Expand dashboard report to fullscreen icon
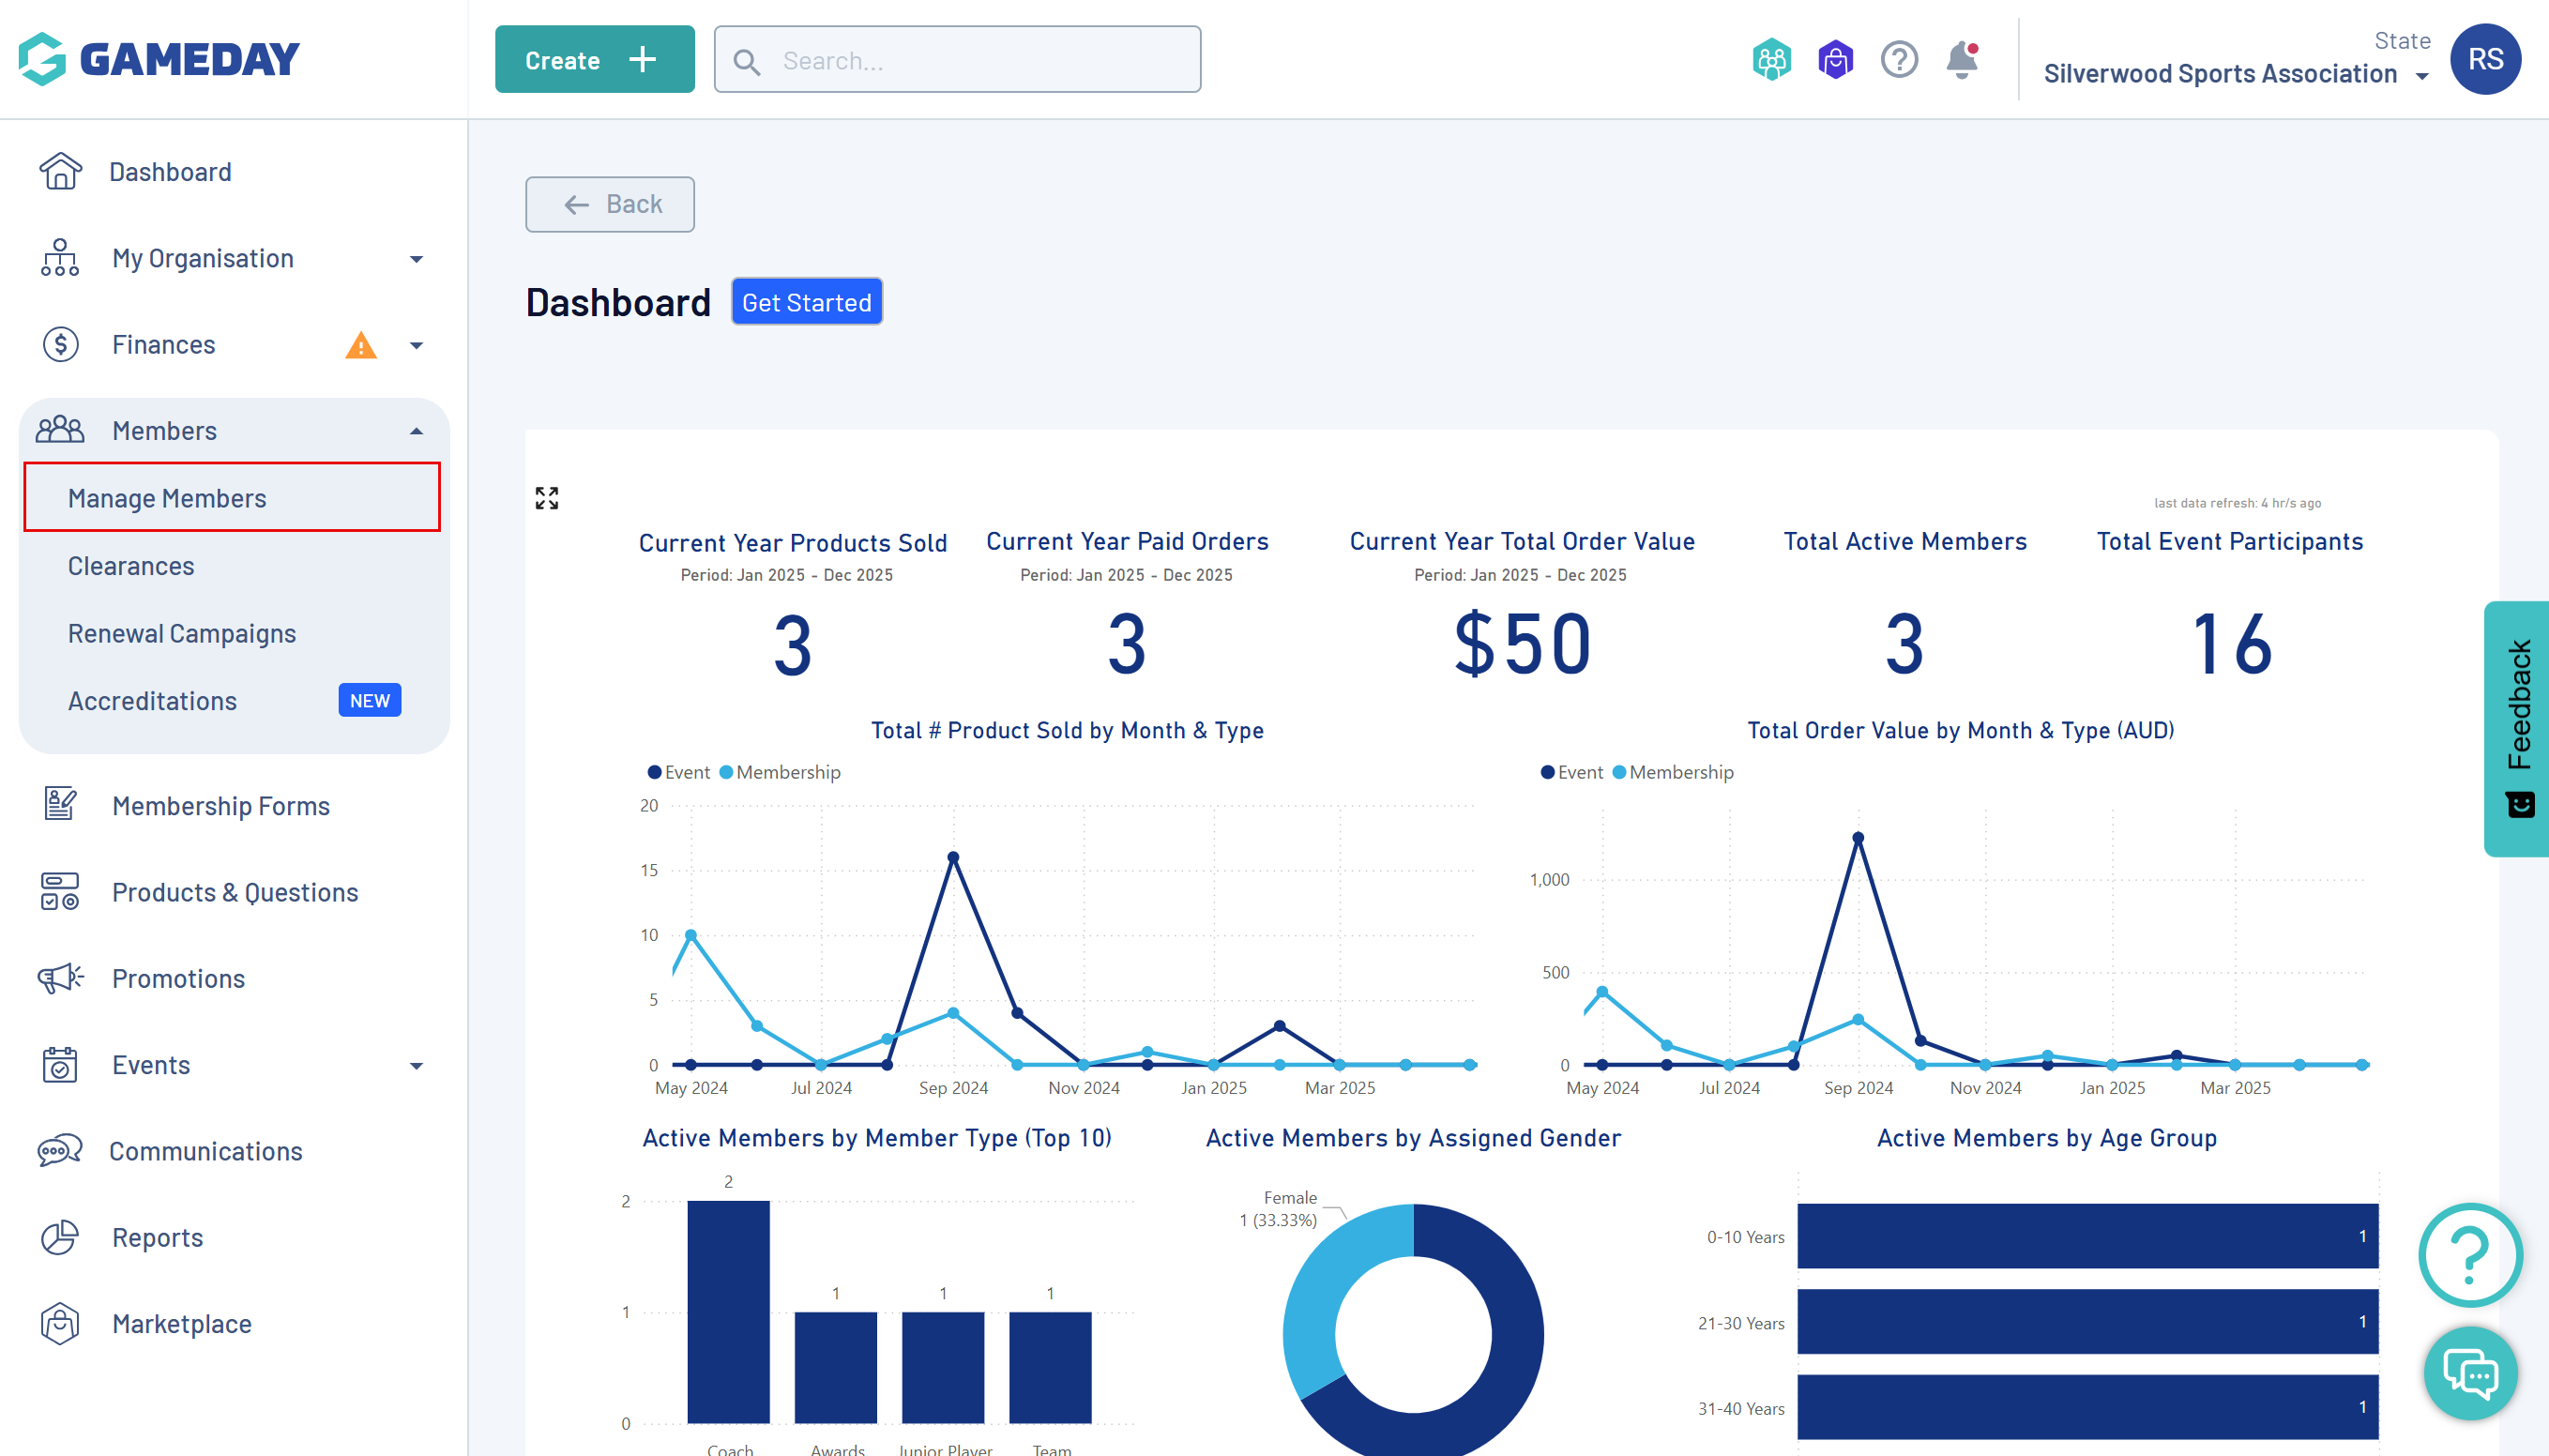2549x1456 pixels. tap(546, 498)
